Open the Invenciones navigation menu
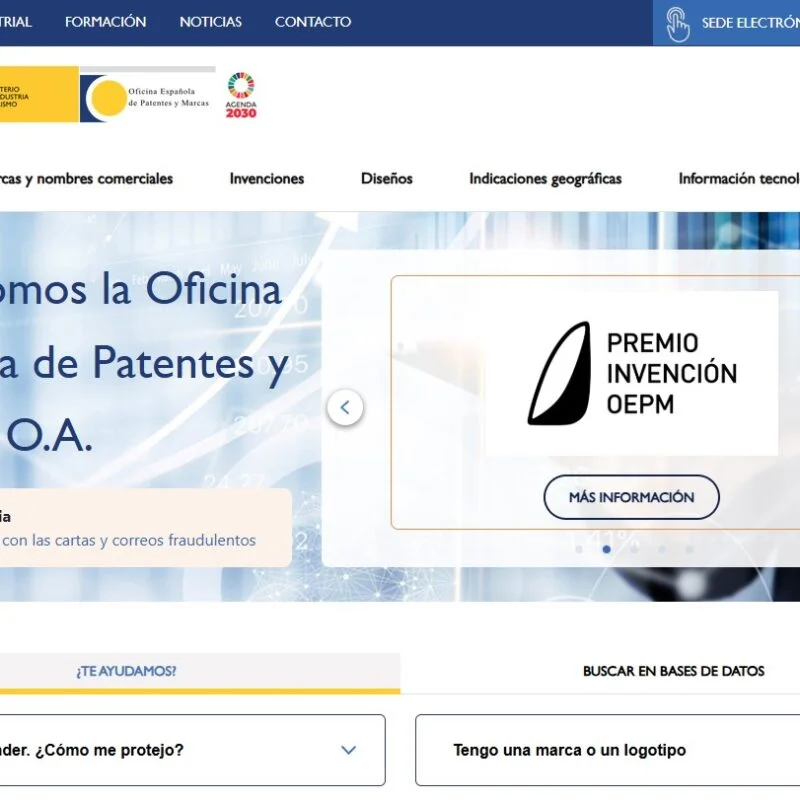The width and height of the screenshot is (800, 800). 267,179
